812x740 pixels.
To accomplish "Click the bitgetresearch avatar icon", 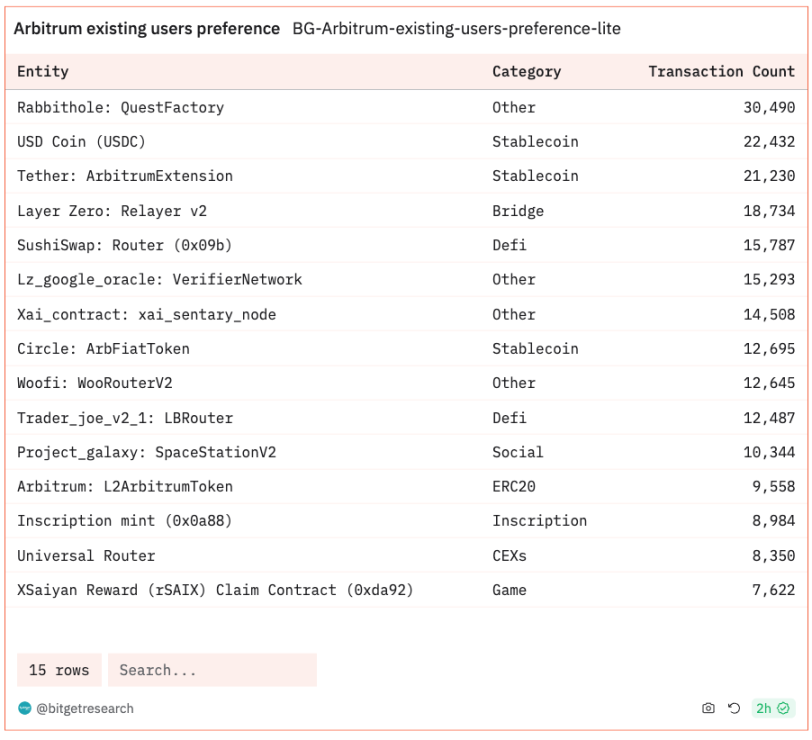I will tap(25, 709).
